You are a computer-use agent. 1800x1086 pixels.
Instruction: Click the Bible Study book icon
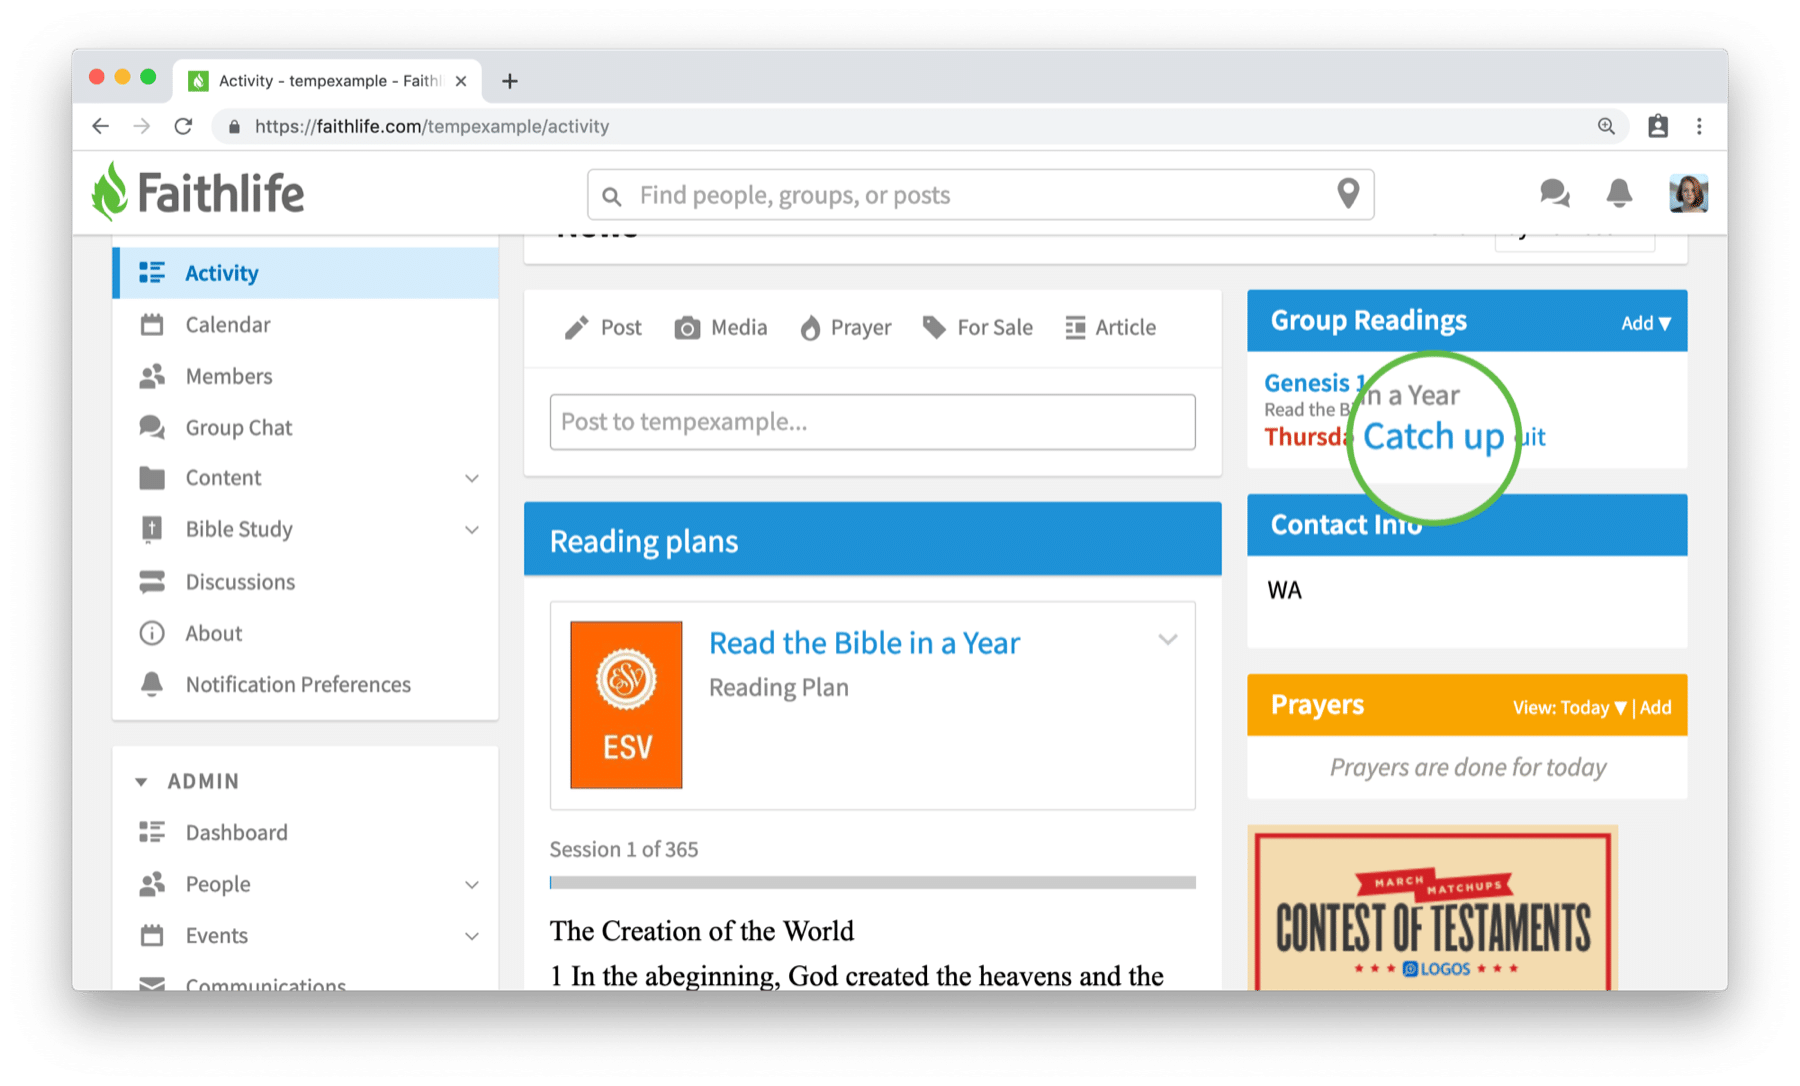[152, 529]
